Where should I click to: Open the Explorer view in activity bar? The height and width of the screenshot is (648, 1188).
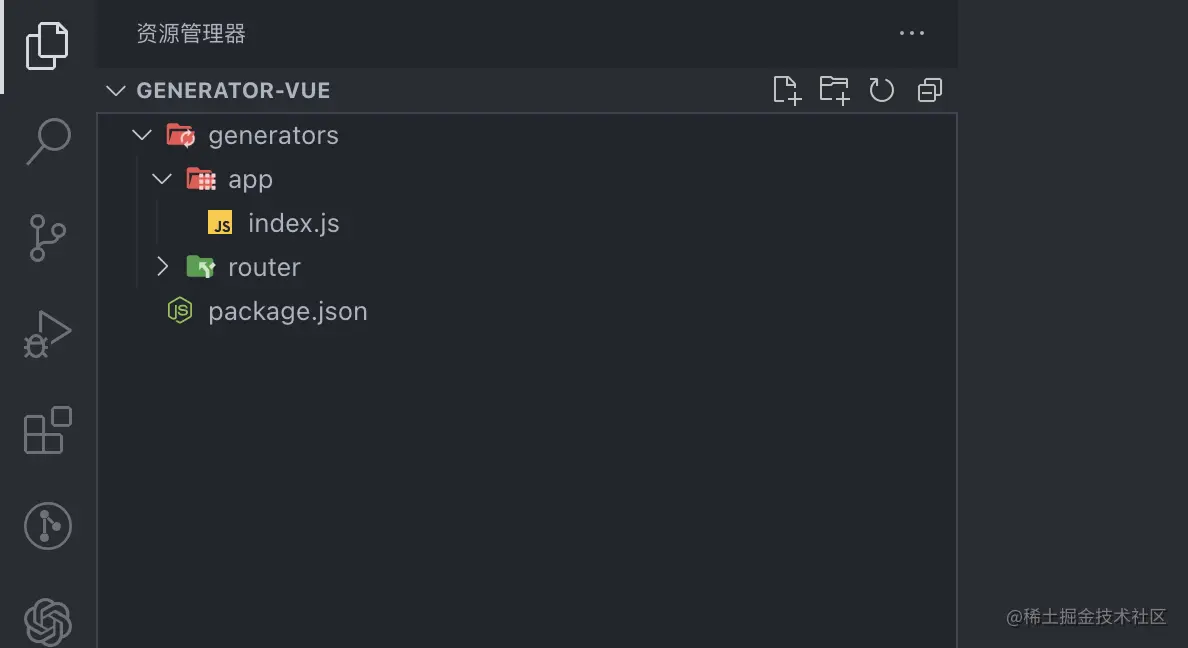pyautogui.click(x=47, y=45)
